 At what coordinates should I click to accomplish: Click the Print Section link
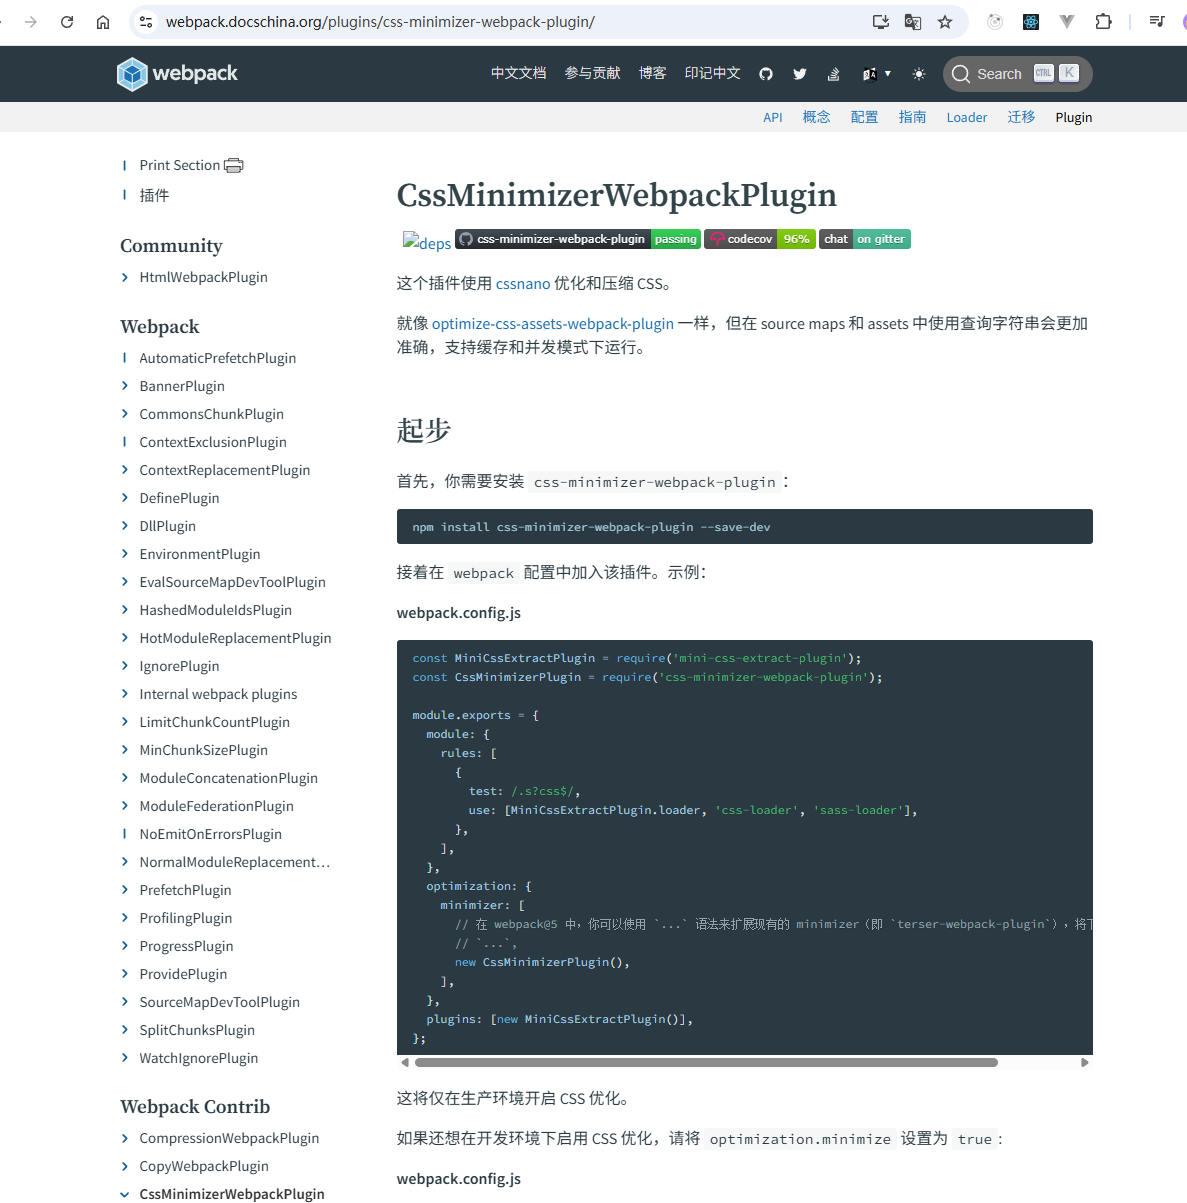[180, 166]
